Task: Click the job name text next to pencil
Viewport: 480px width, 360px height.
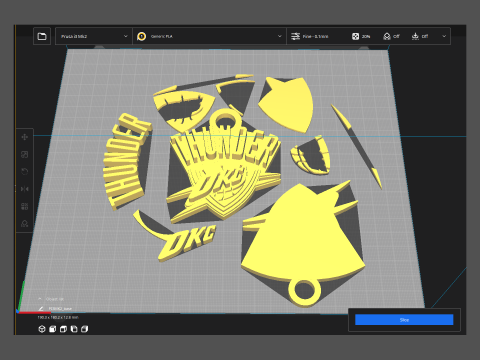Action: [60, 309]
